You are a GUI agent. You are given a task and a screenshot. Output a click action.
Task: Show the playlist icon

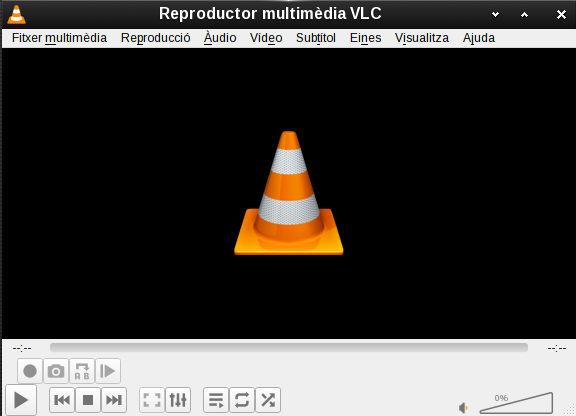point(216,400)
